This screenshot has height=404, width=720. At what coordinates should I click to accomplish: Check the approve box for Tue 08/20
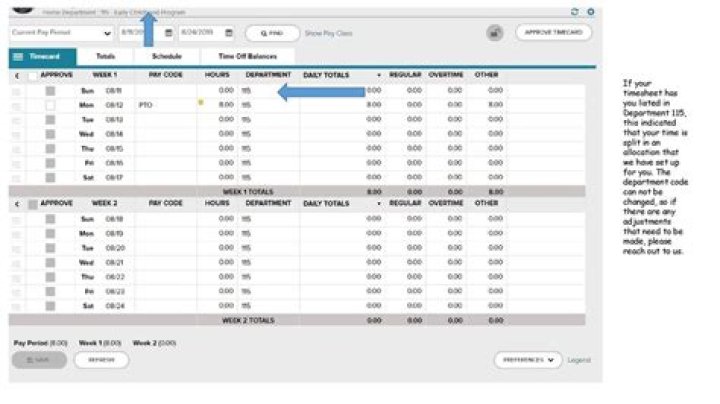[50, 248]
